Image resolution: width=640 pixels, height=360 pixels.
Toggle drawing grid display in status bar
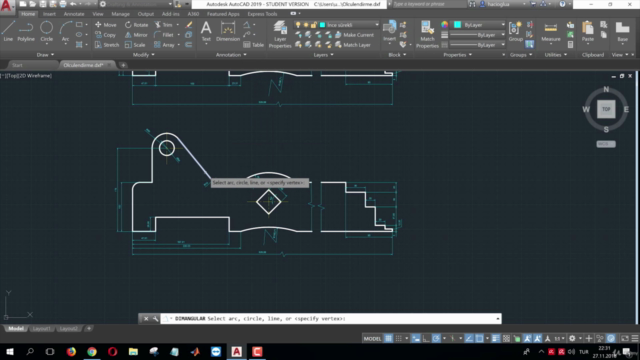(x=388, y=338)
